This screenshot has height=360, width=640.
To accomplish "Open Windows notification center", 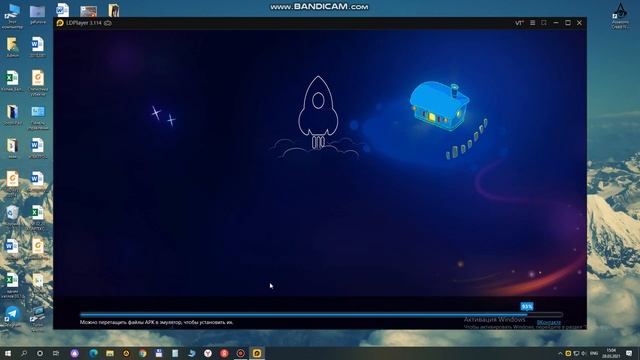I will point(629,353).
